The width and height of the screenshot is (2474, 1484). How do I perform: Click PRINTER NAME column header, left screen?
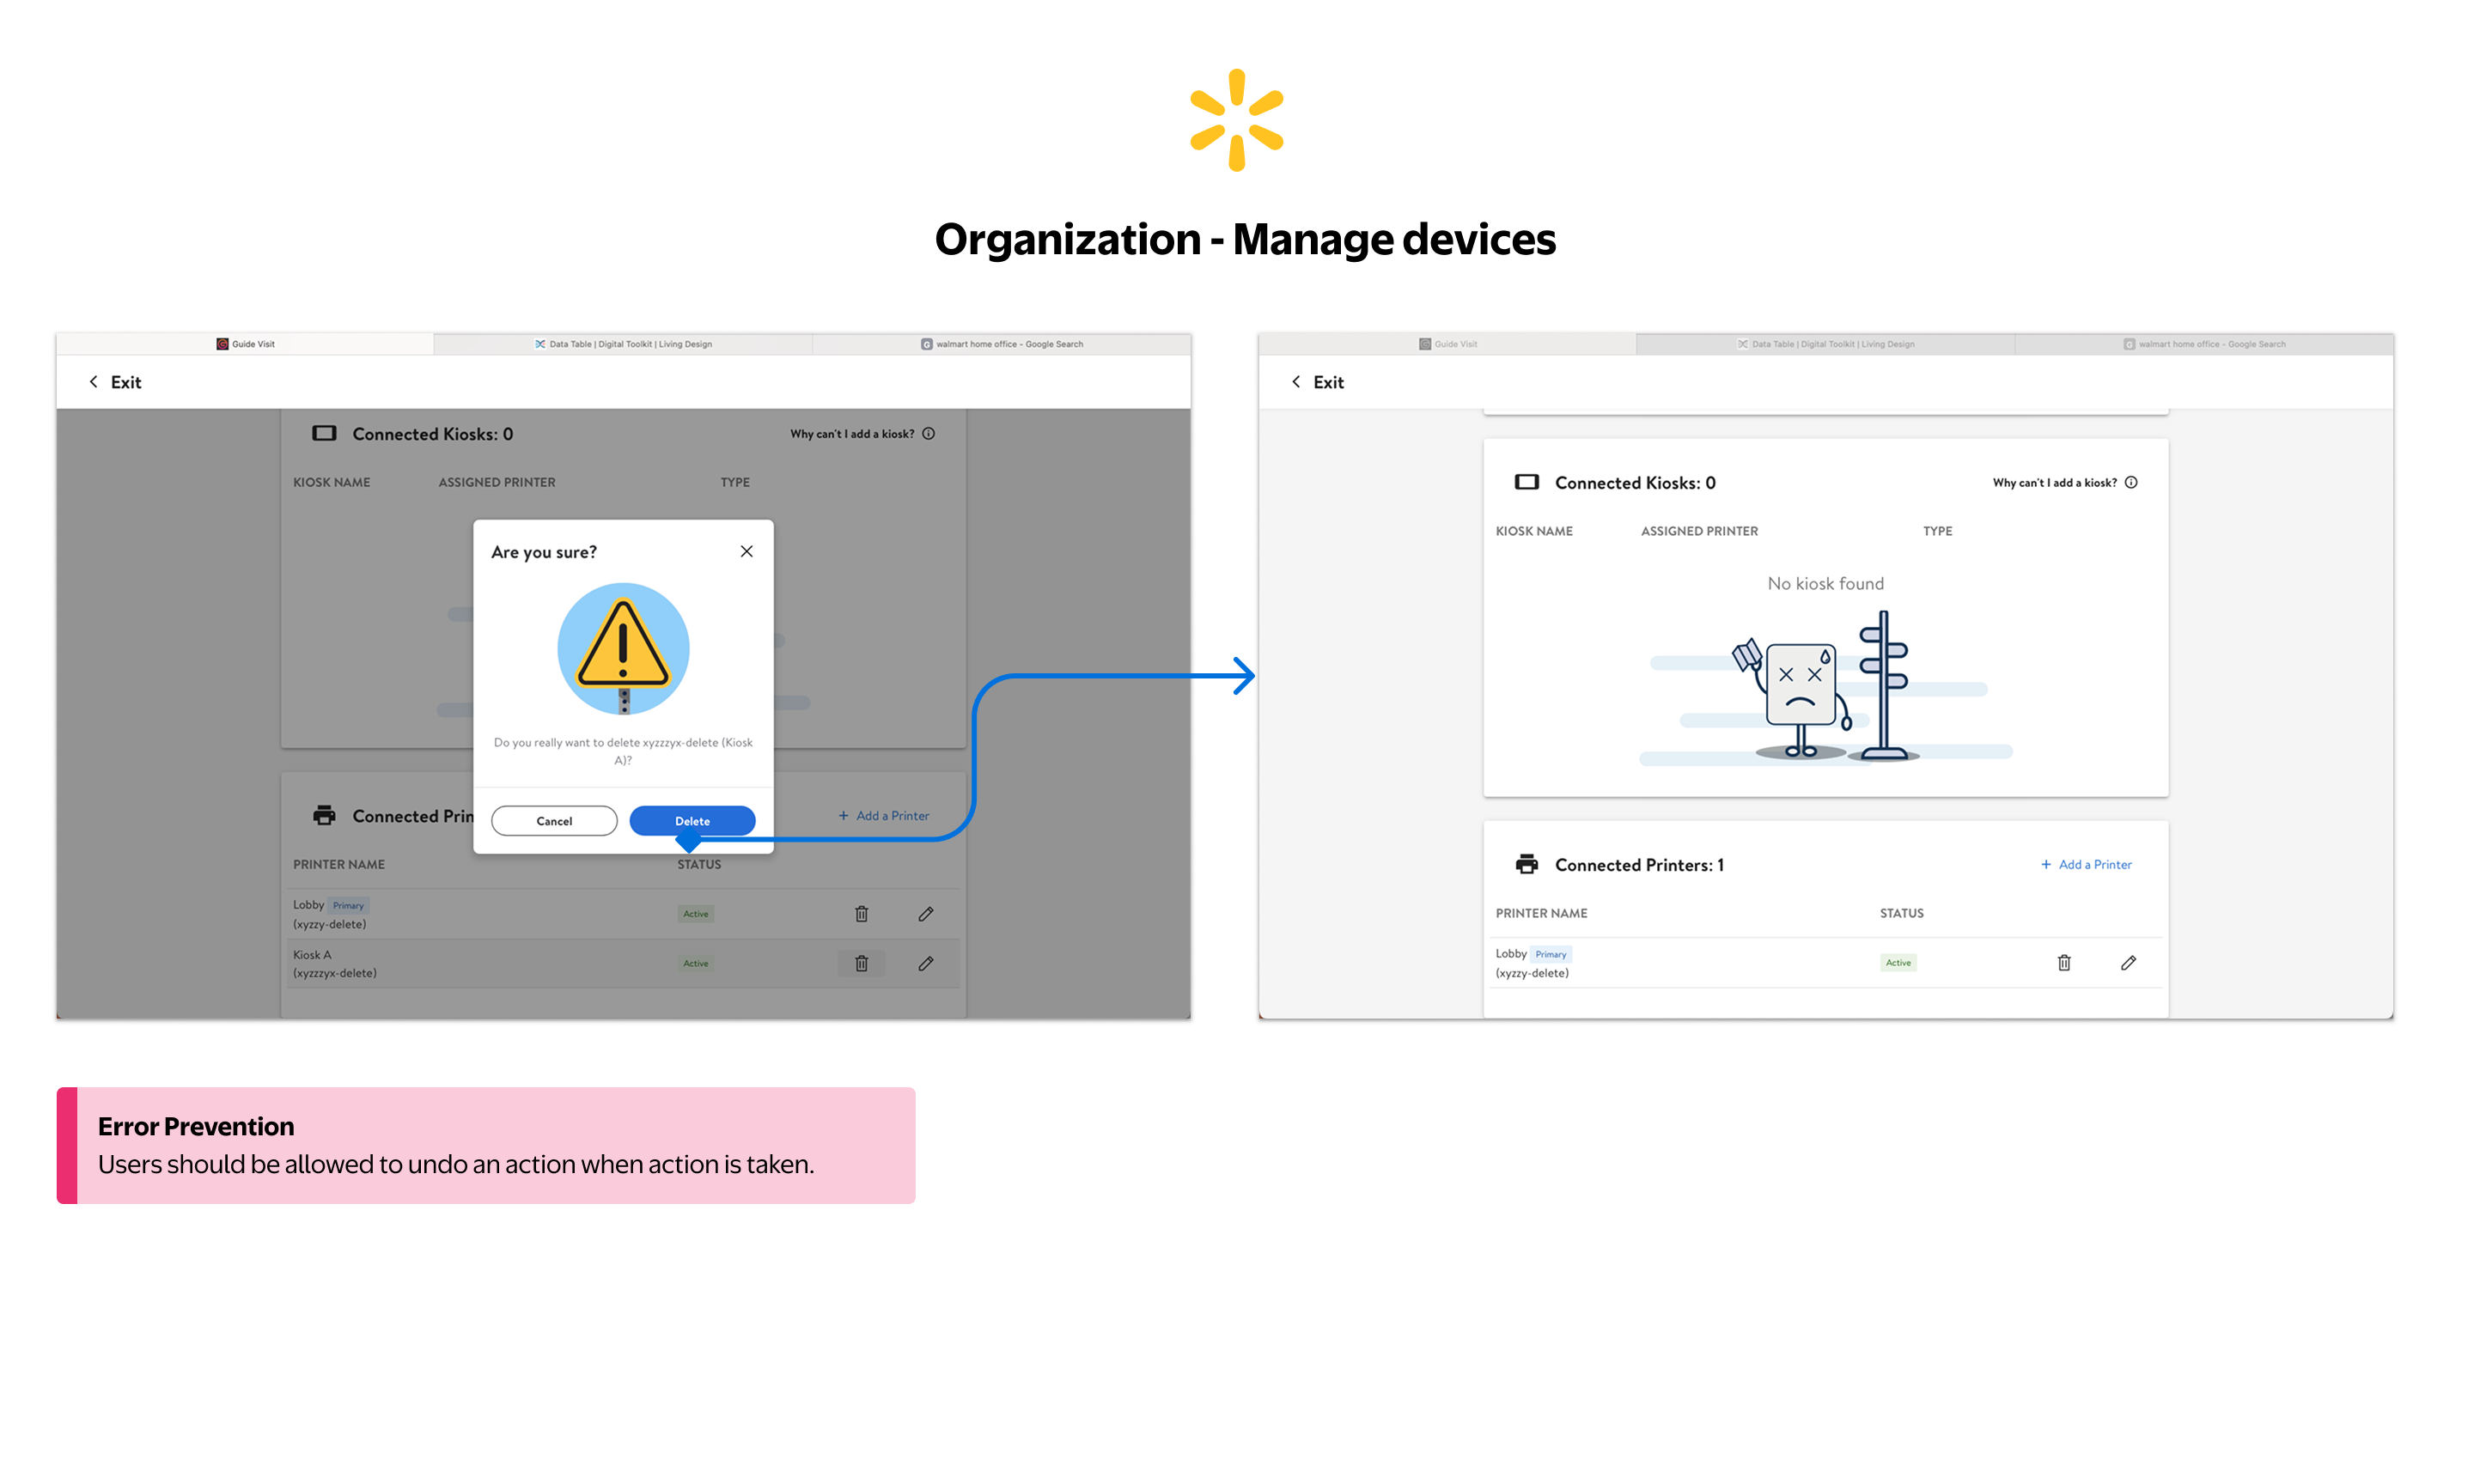(339, 864)
